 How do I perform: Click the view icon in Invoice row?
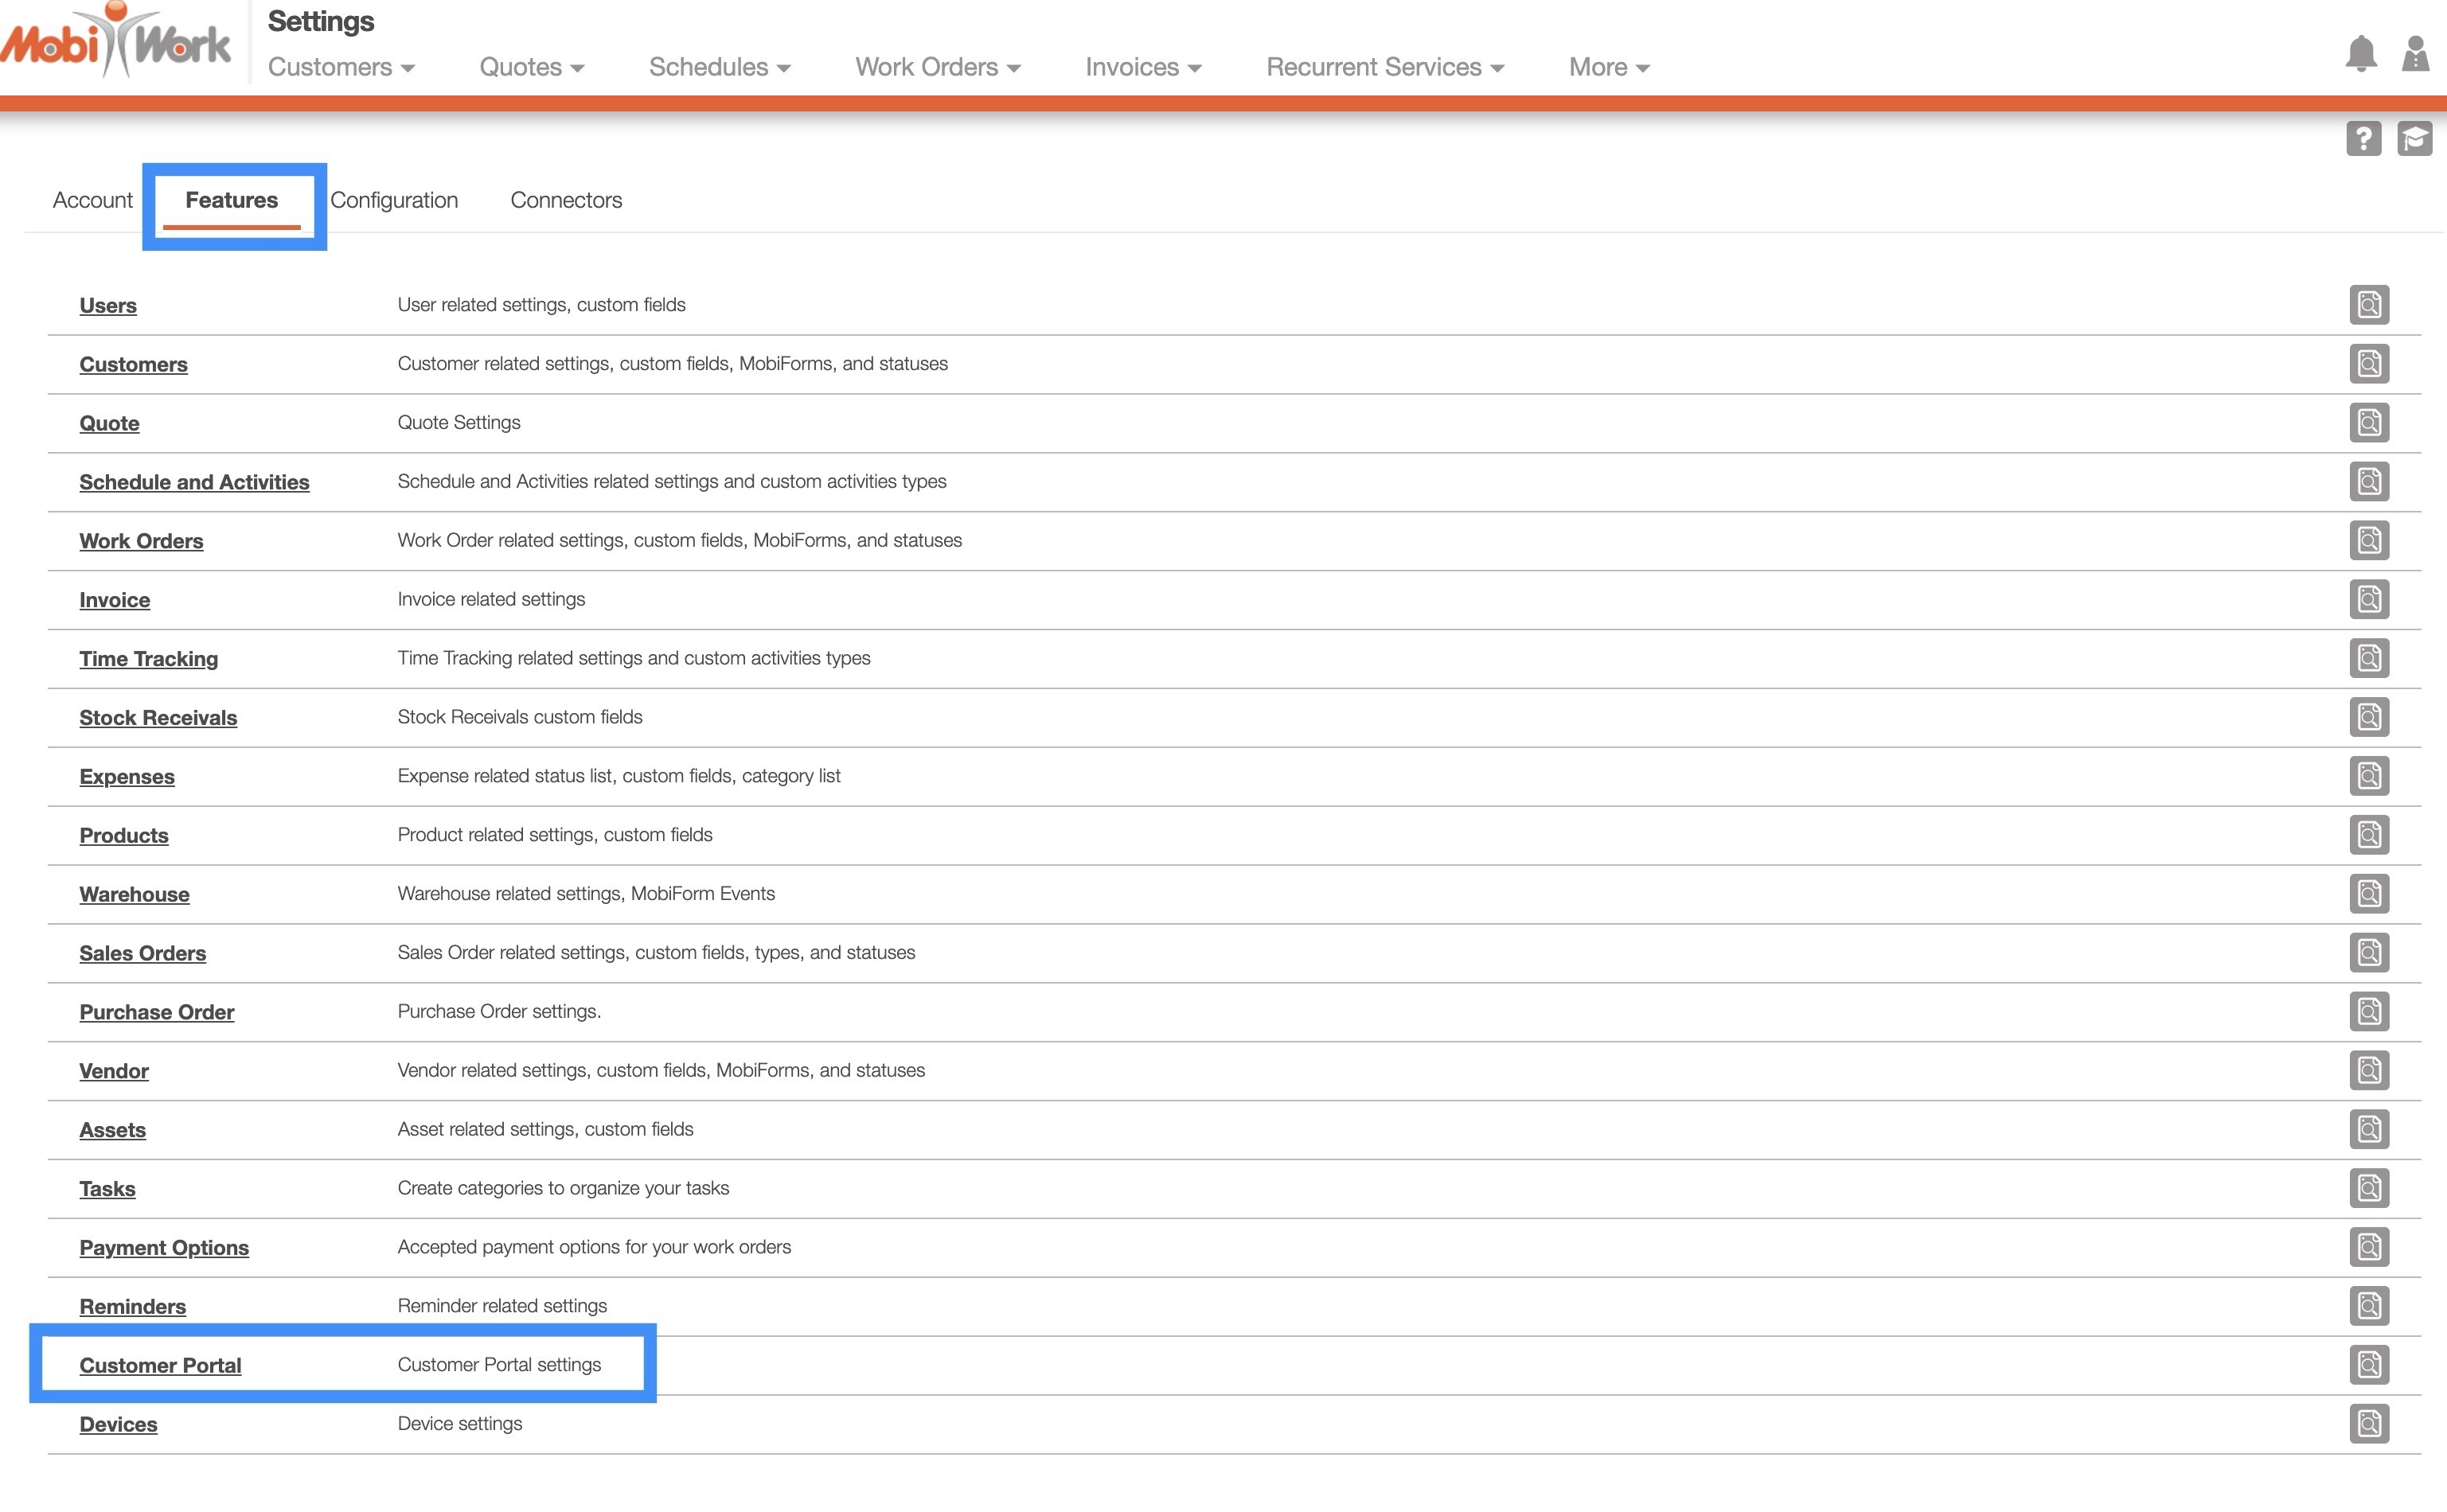pos(2368,599)
